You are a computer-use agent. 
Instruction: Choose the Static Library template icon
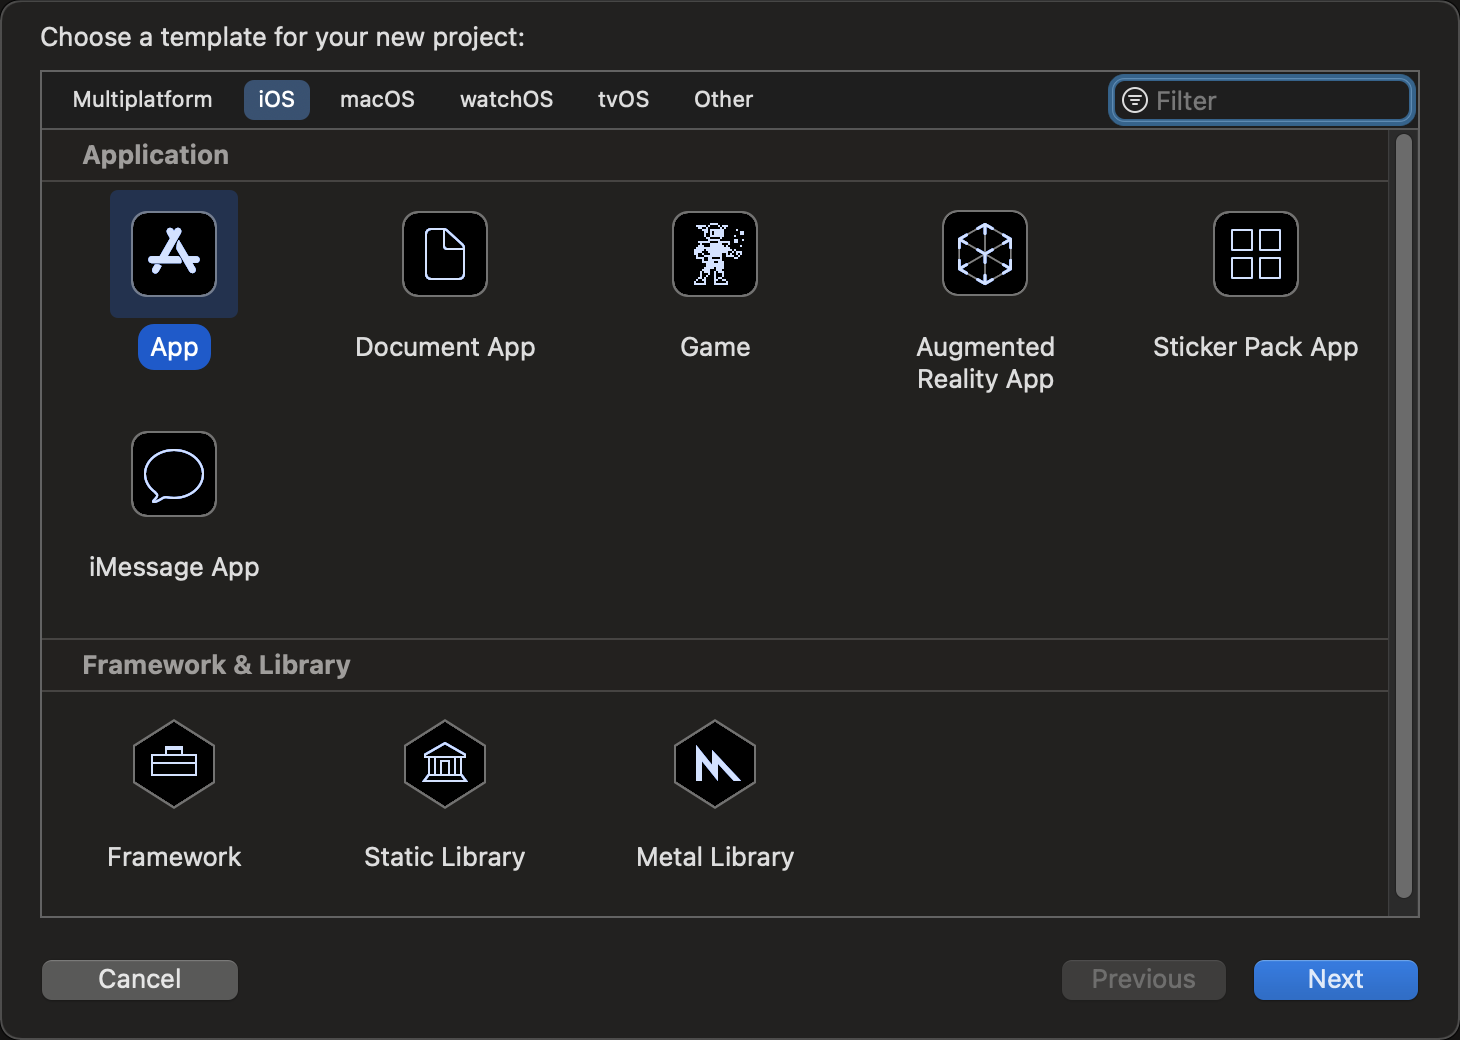(x=445, y=764)
